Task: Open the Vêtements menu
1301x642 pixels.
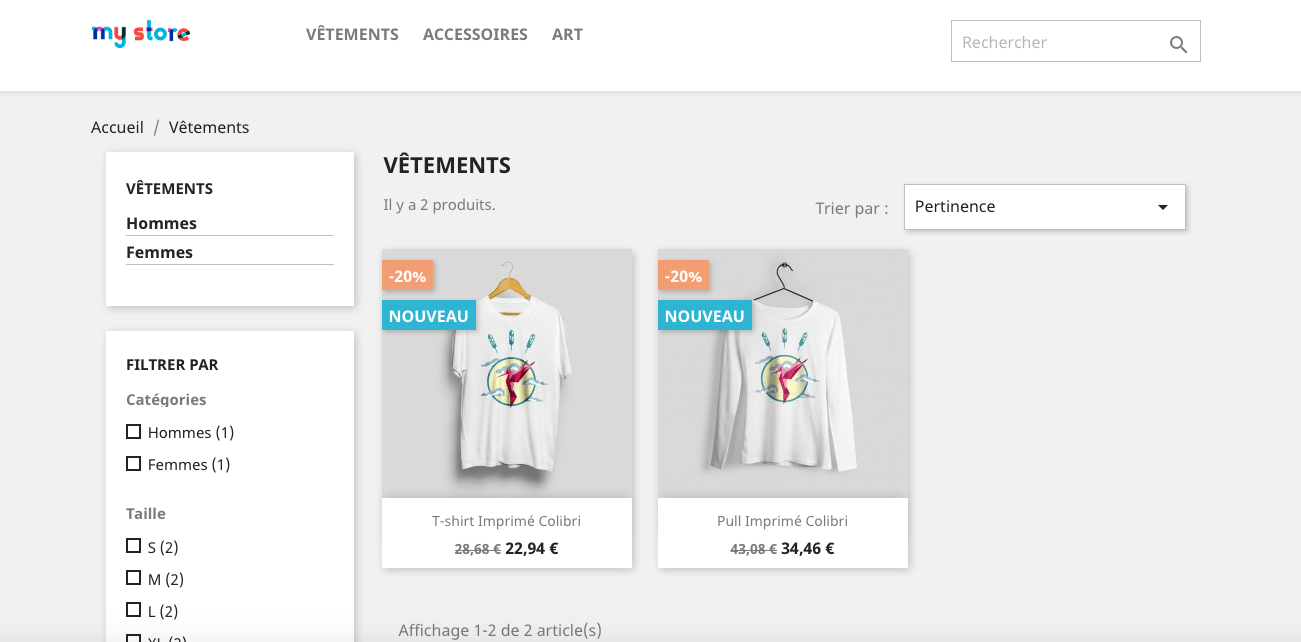Action: pos(352,34)
